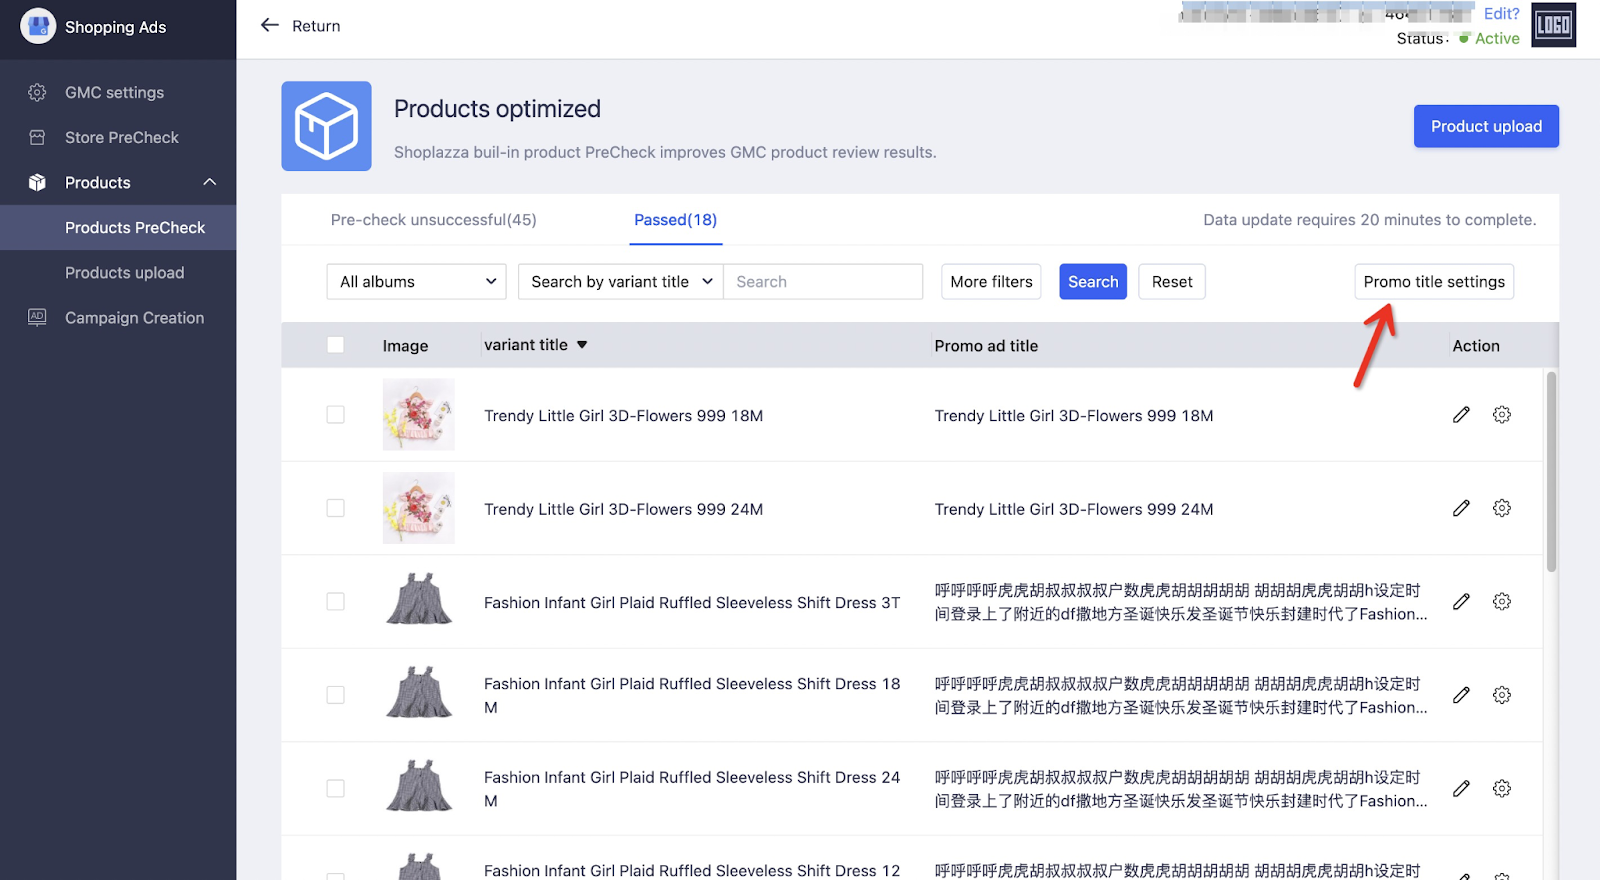Click the Edit? link at top right
This screenshot has width=1600, height=880.
(x=1501, y=13)
